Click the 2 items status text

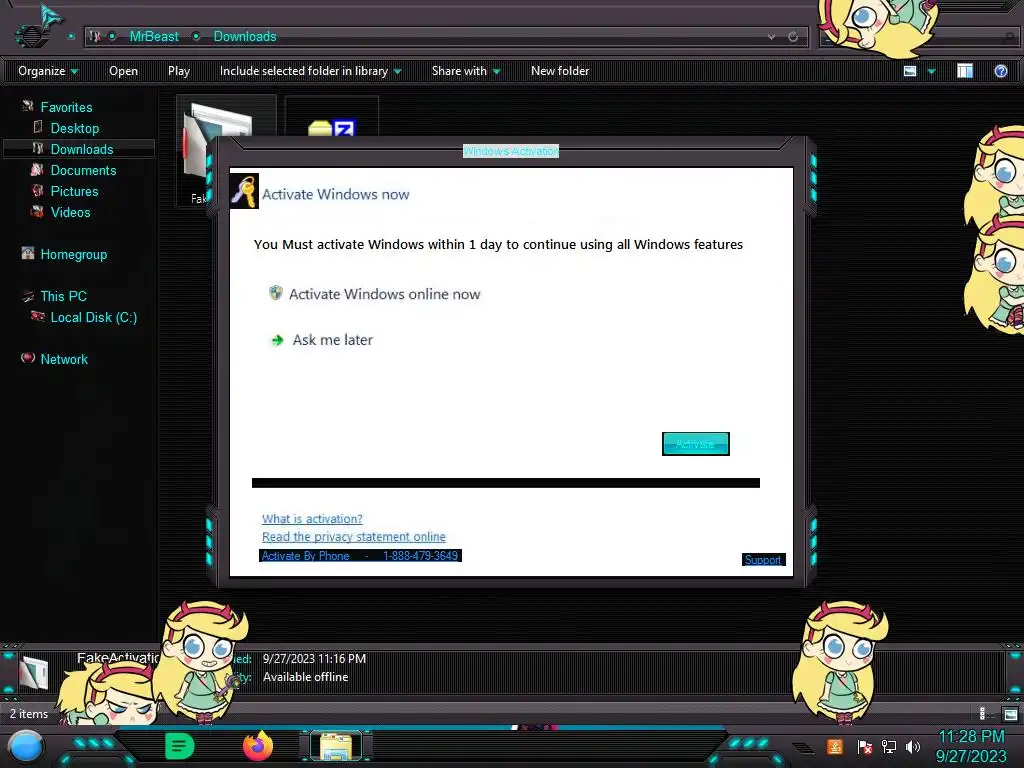click(x=29, y=714)
